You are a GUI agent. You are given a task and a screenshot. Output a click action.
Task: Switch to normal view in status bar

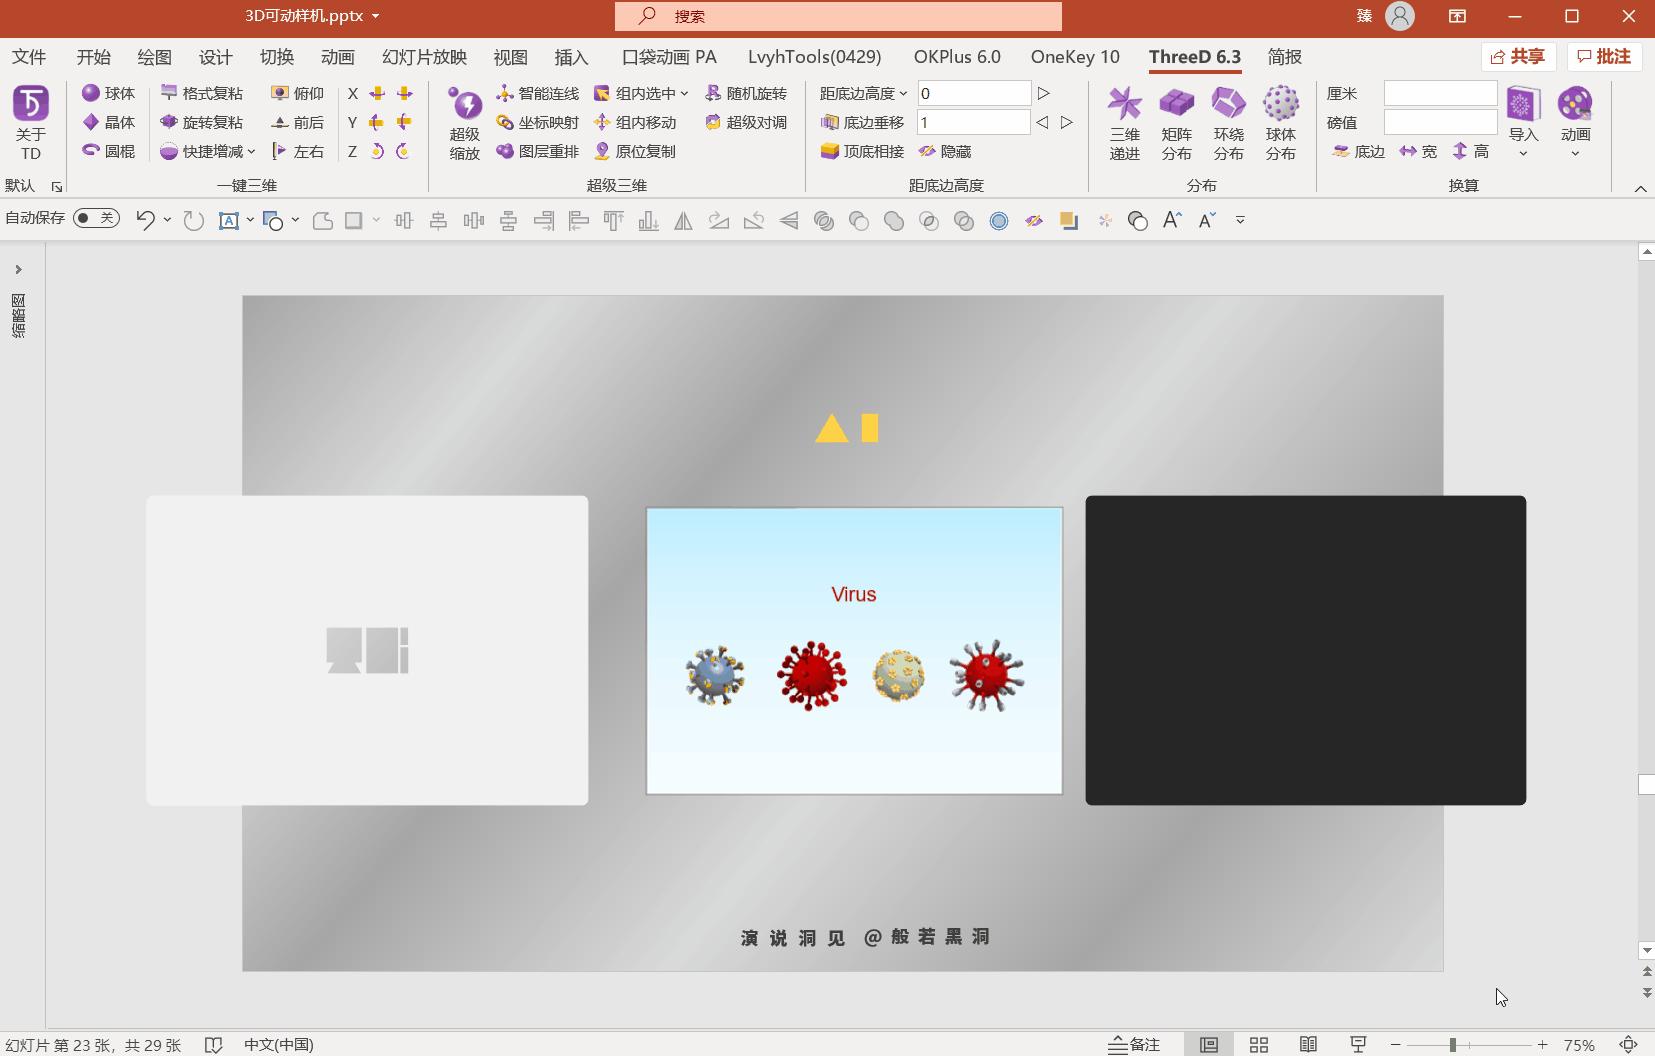click(1209, 1045)
